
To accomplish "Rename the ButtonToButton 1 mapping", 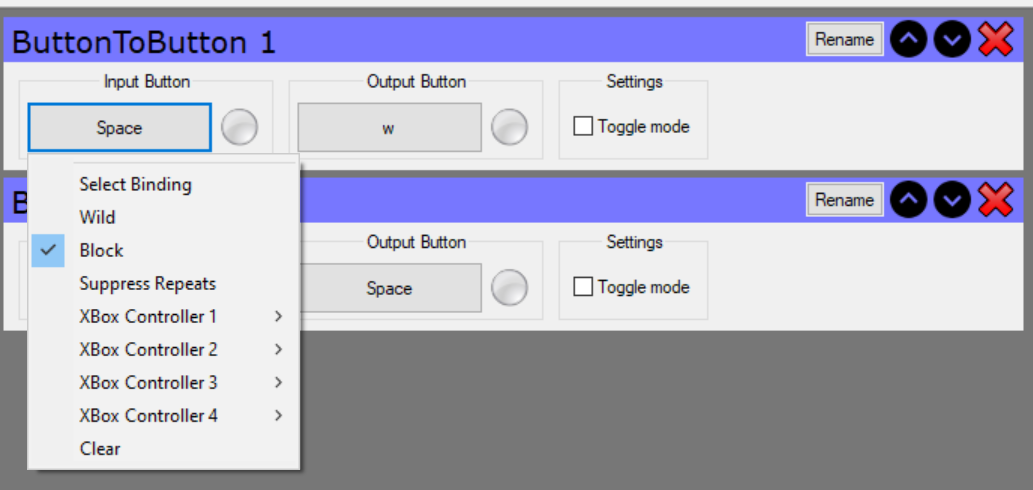I will coord(844,40).
